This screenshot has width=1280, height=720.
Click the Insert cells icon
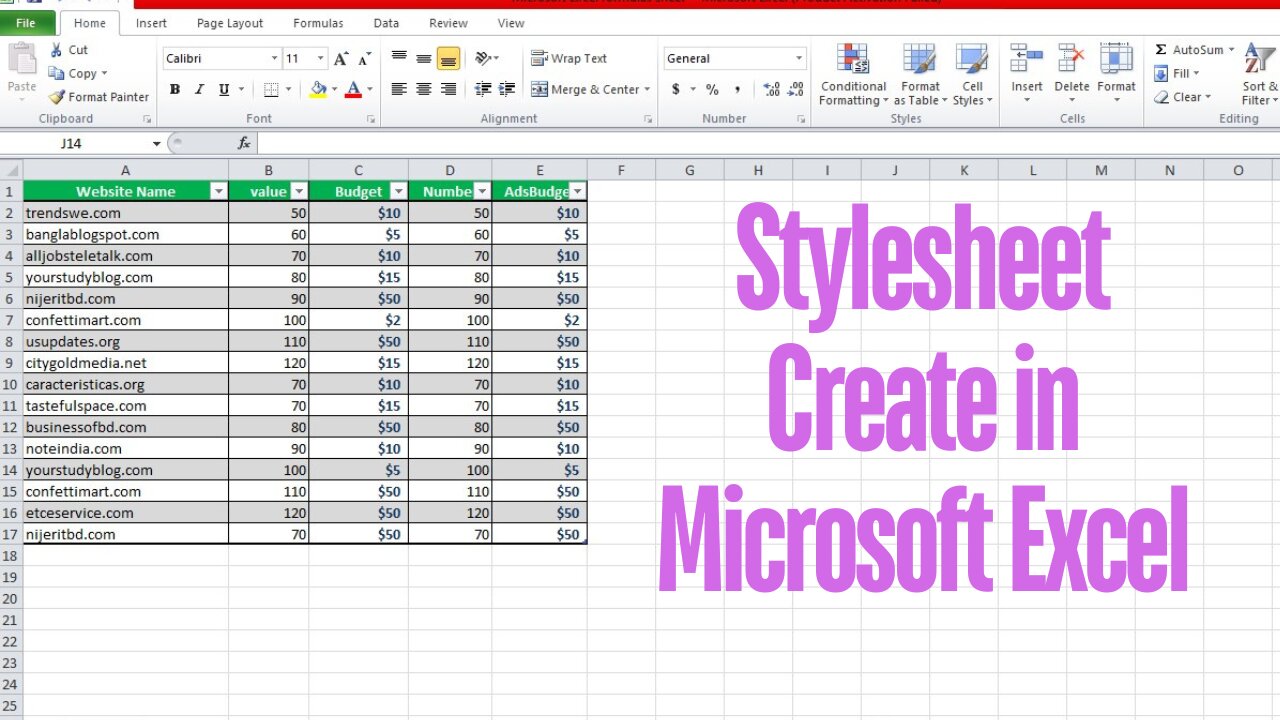coord(1027,59)
